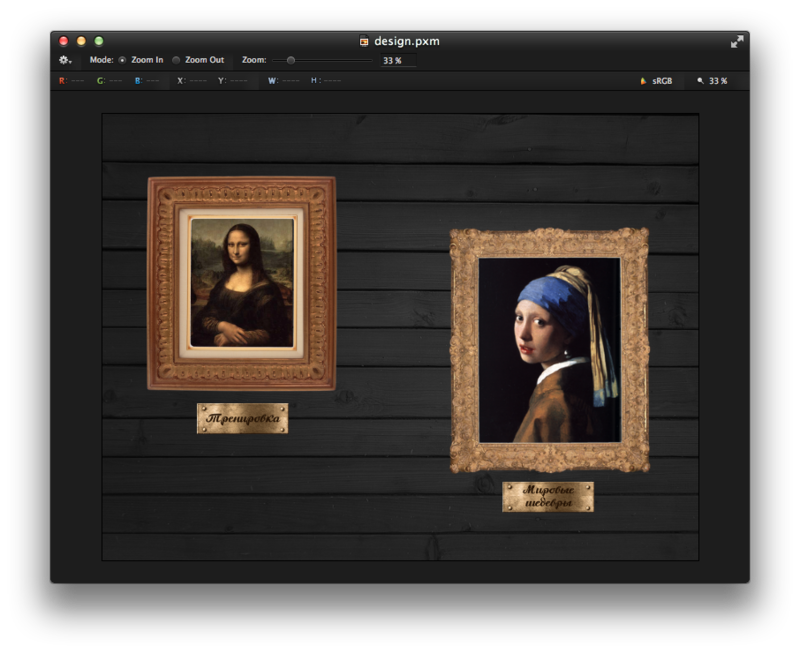This screenshot has width=800, height=653.
Task: Click the sRGB color profile icon
Action: pyautogui.click(x=643, y=81)
